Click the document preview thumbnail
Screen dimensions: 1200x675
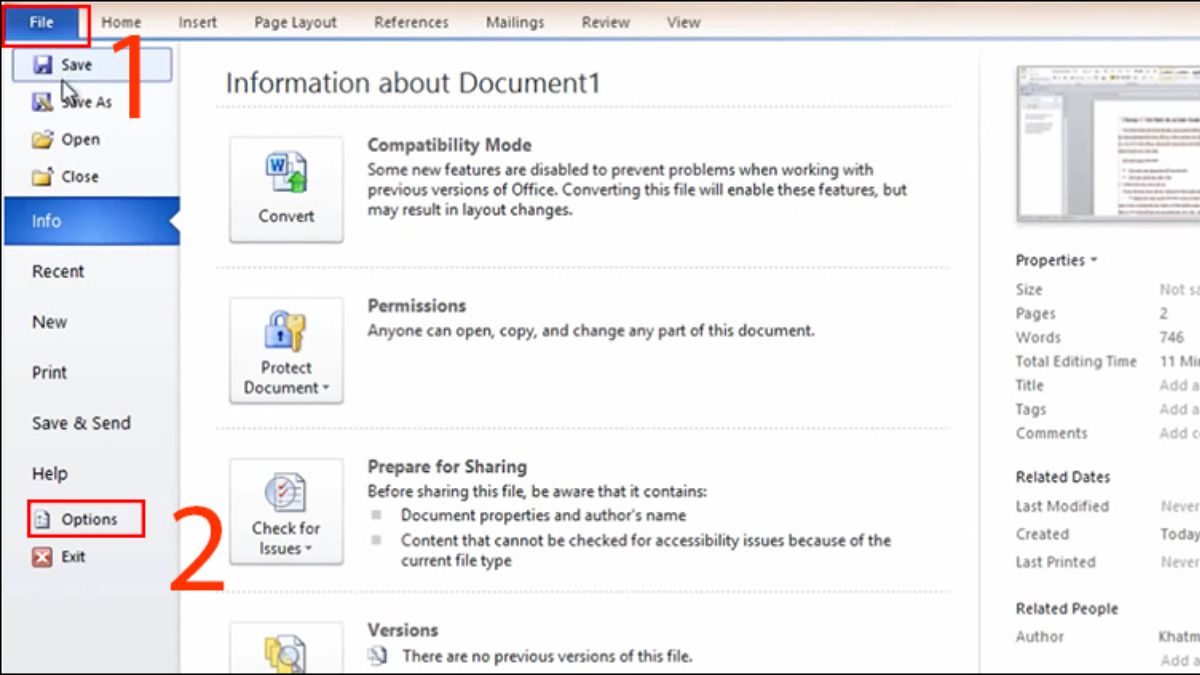(1108, 143)
